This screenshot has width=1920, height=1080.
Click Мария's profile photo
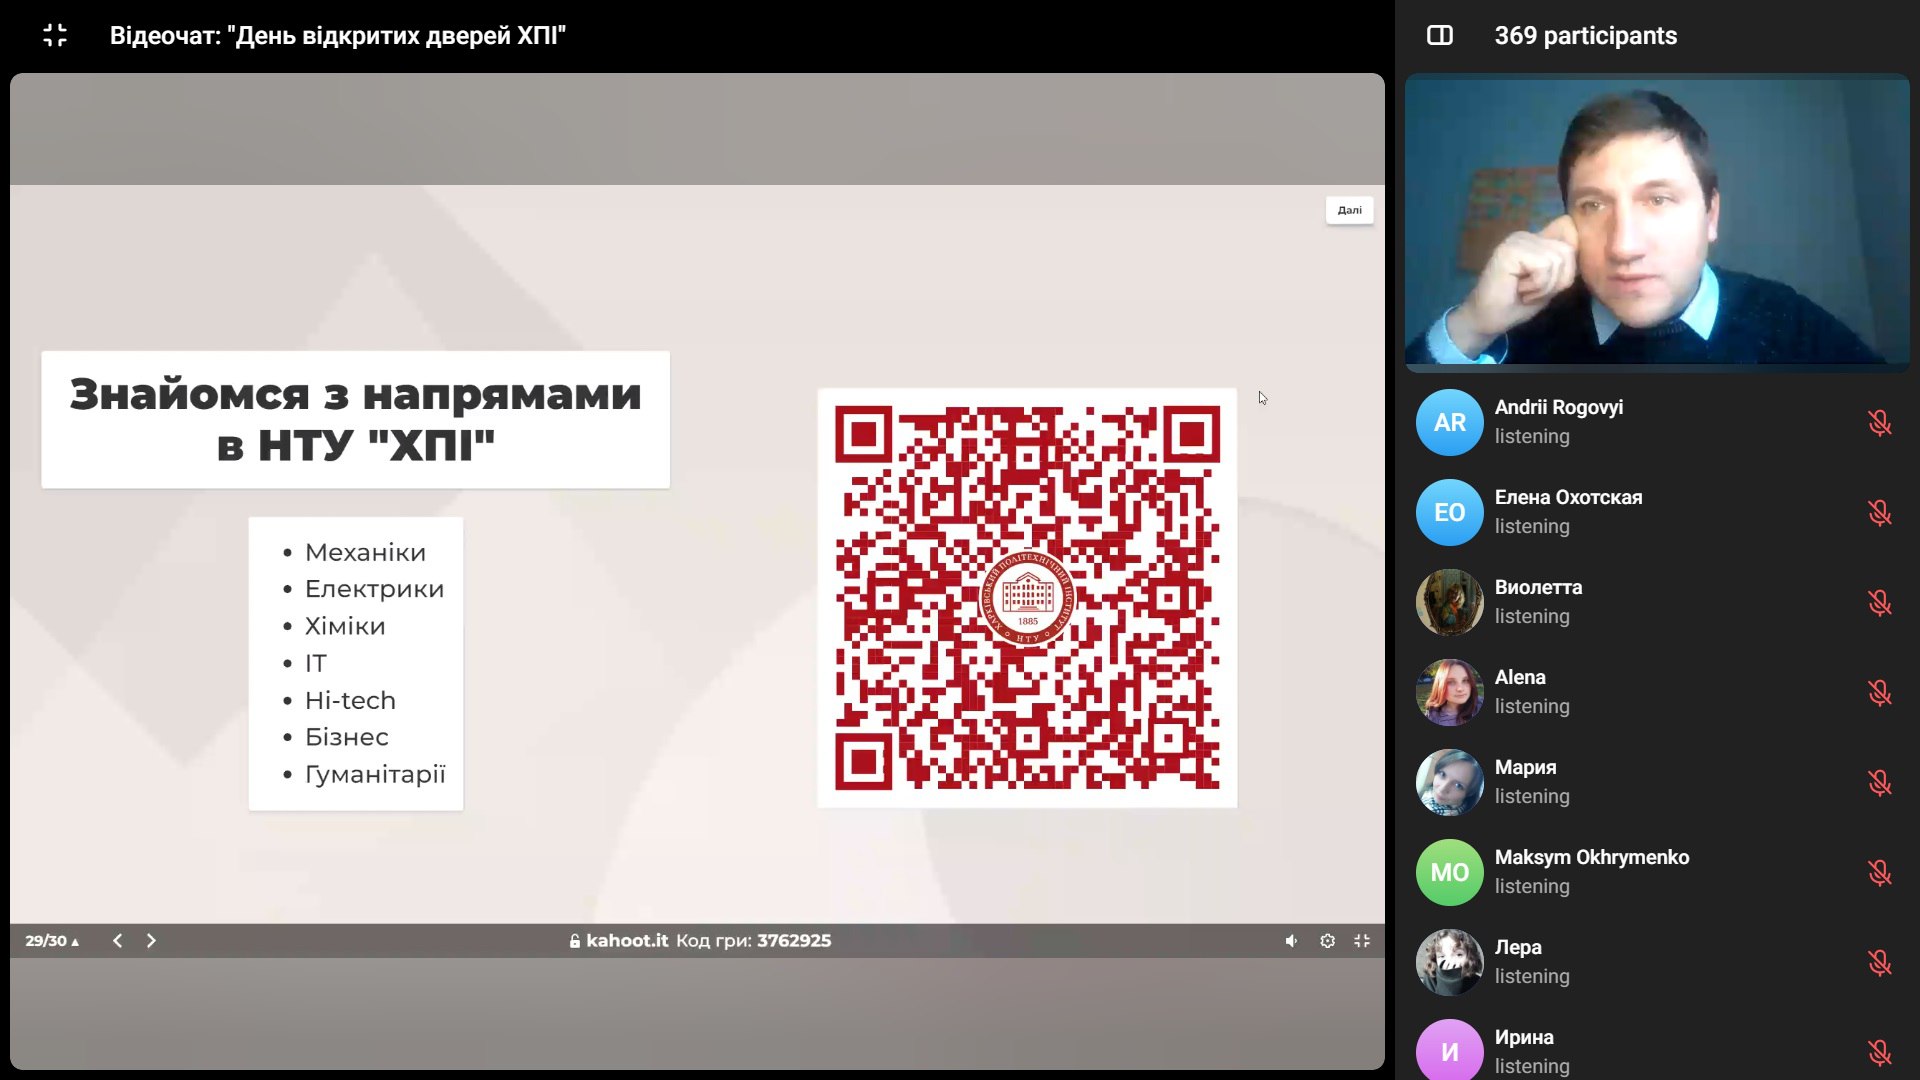(x=1449, y=782)
